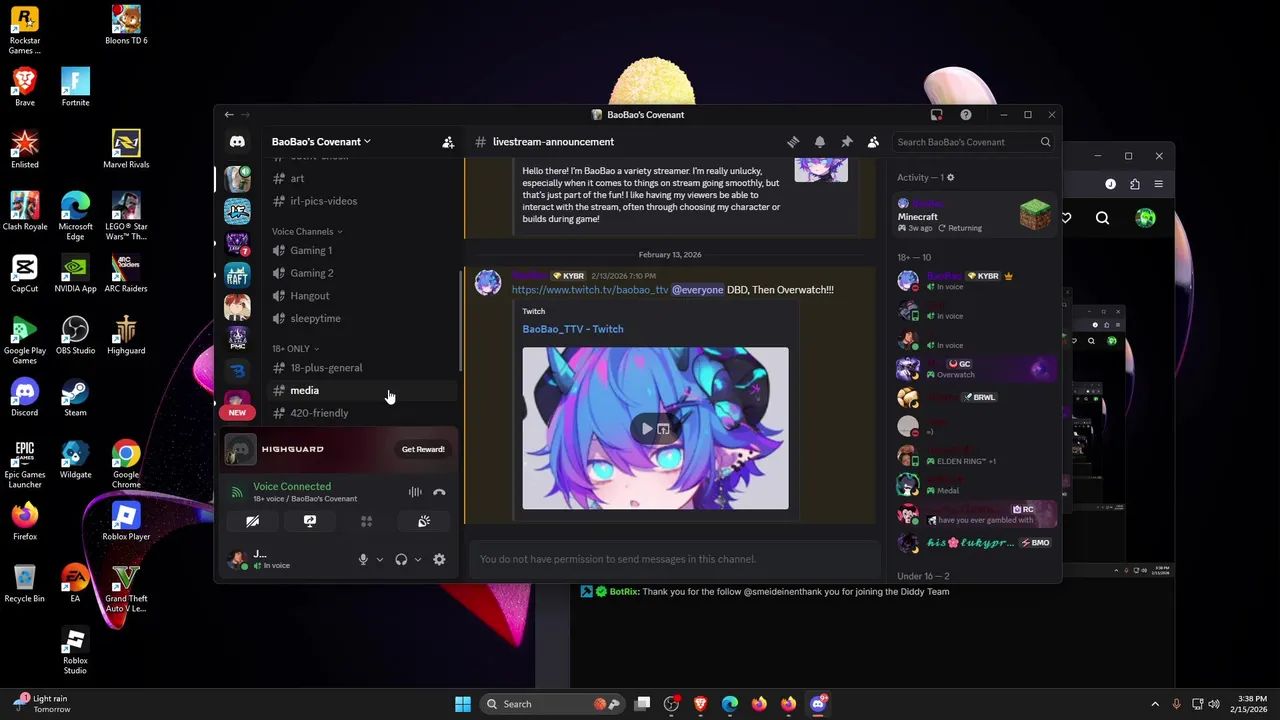Click the RAFT server icon in sidebar
The image size is (1280, 720).
237,274
